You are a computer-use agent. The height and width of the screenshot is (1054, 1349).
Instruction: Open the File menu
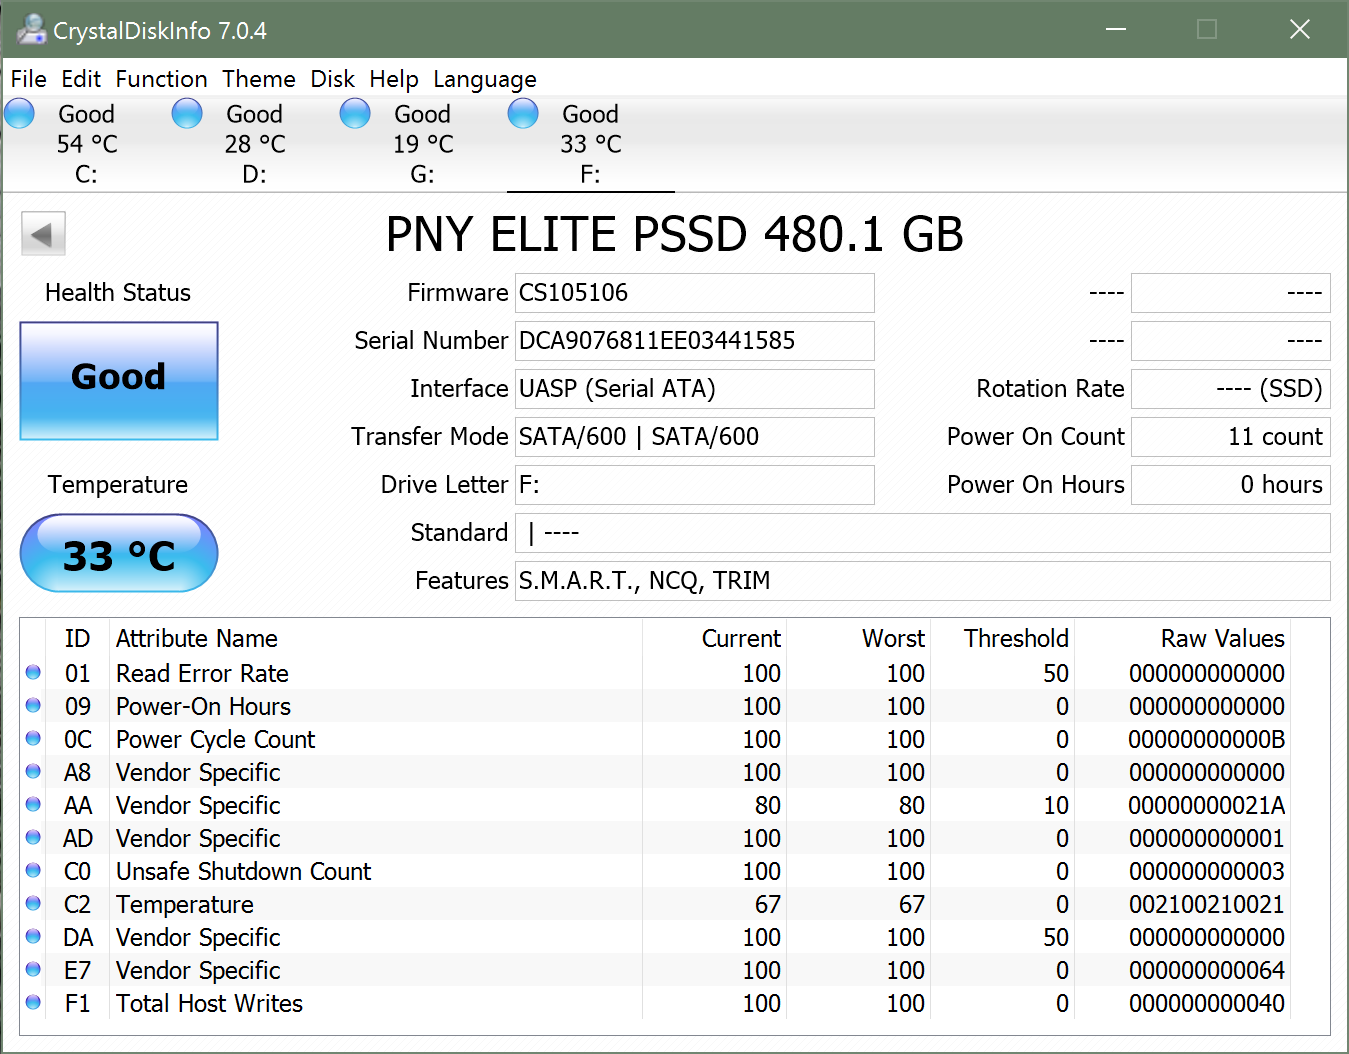pos(28,79)
